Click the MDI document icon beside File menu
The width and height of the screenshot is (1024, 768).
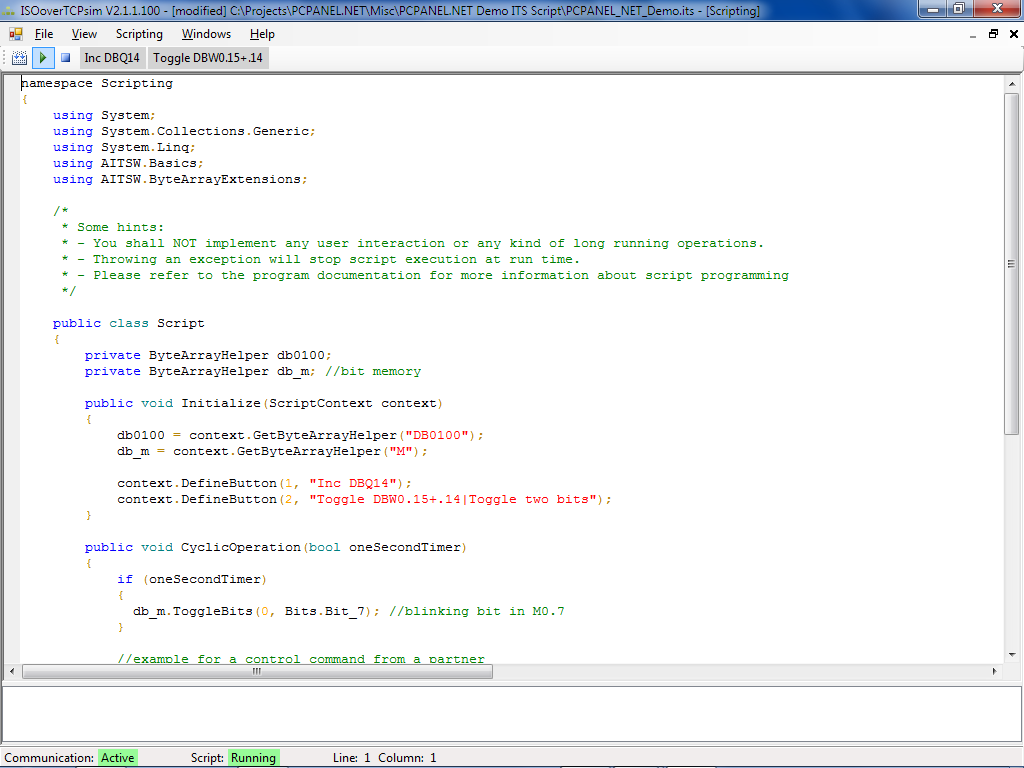(x=15, y=34)
